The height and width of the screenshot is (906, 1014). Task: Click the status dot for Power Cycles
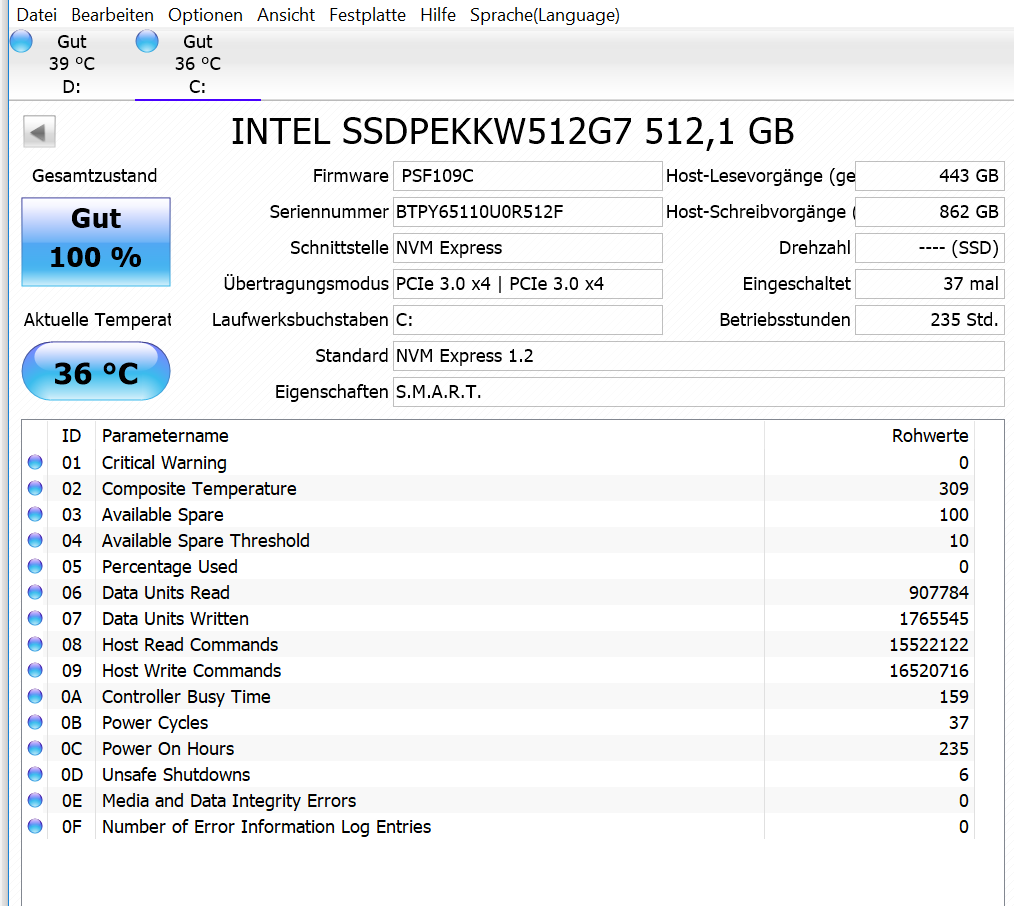[x=35, y=722]
